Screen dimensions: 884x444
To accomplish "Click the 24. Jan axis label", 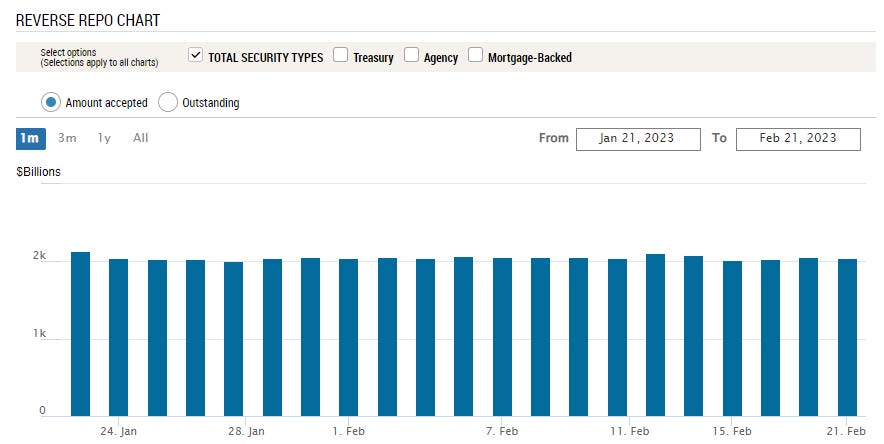I will pos(118,431).
